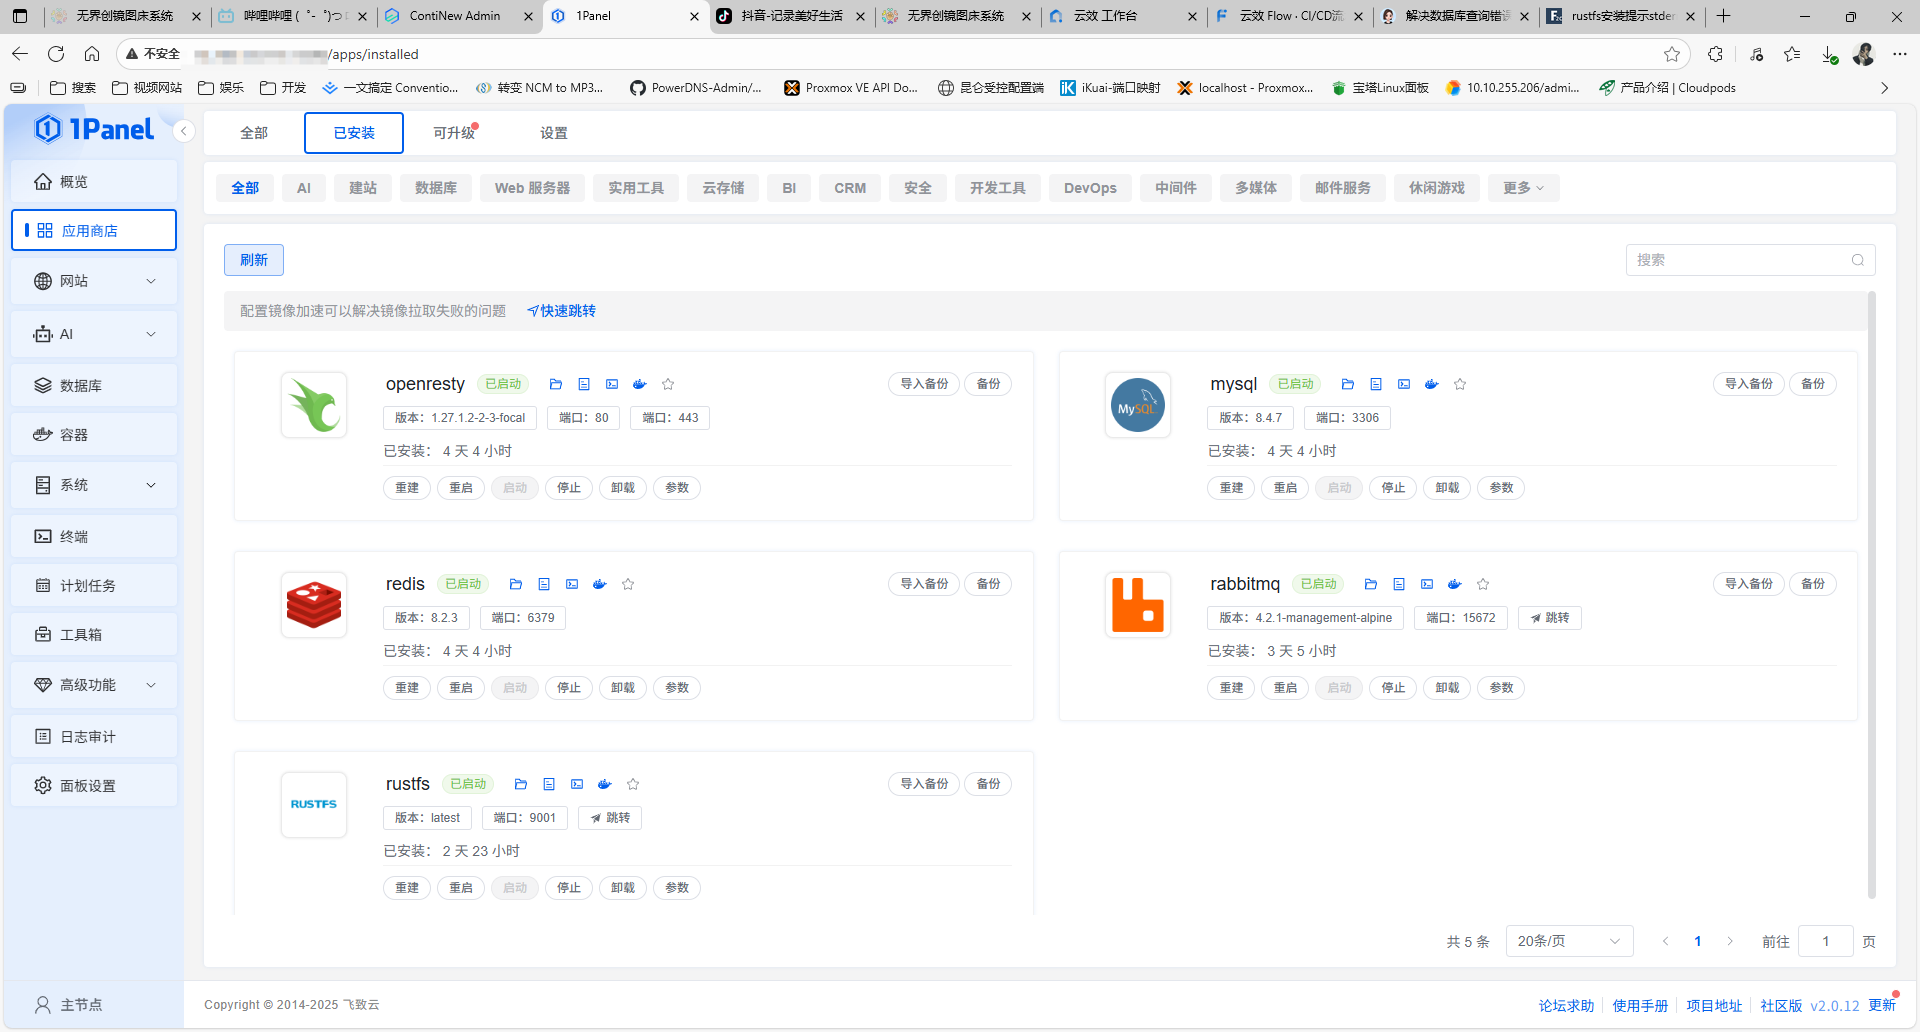Screen dimensions: 1920x1032
Task: Open the mysql log file icon
Action: pyautogui.click(x=1376, y=384)
